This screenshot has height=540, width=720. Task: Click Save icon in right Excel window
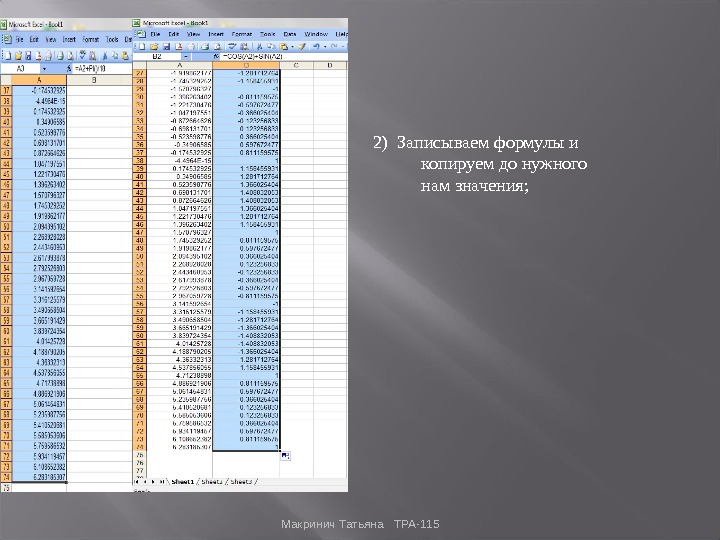(x=166, y=46)
